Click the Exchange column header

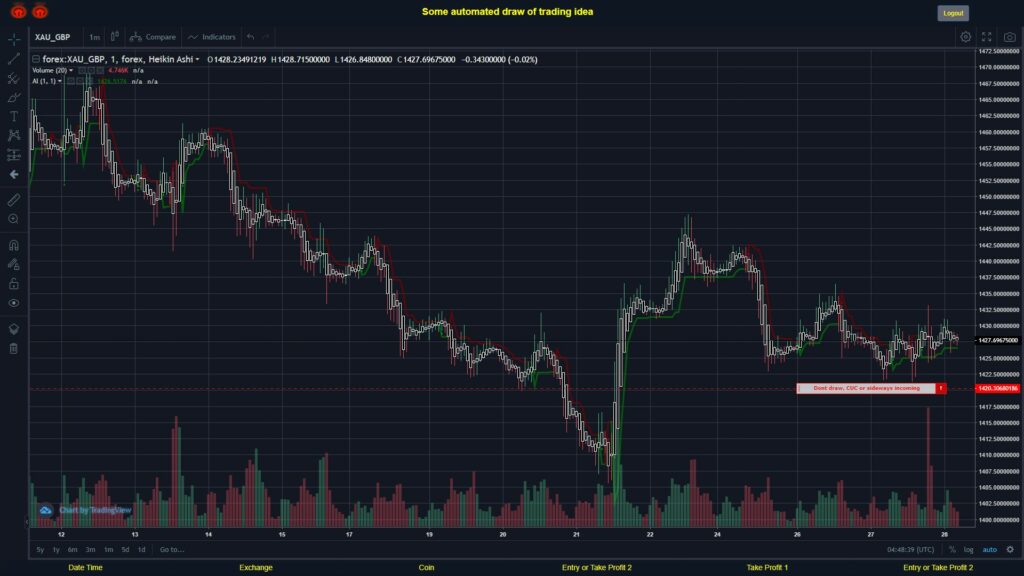[x=256, y=568]
